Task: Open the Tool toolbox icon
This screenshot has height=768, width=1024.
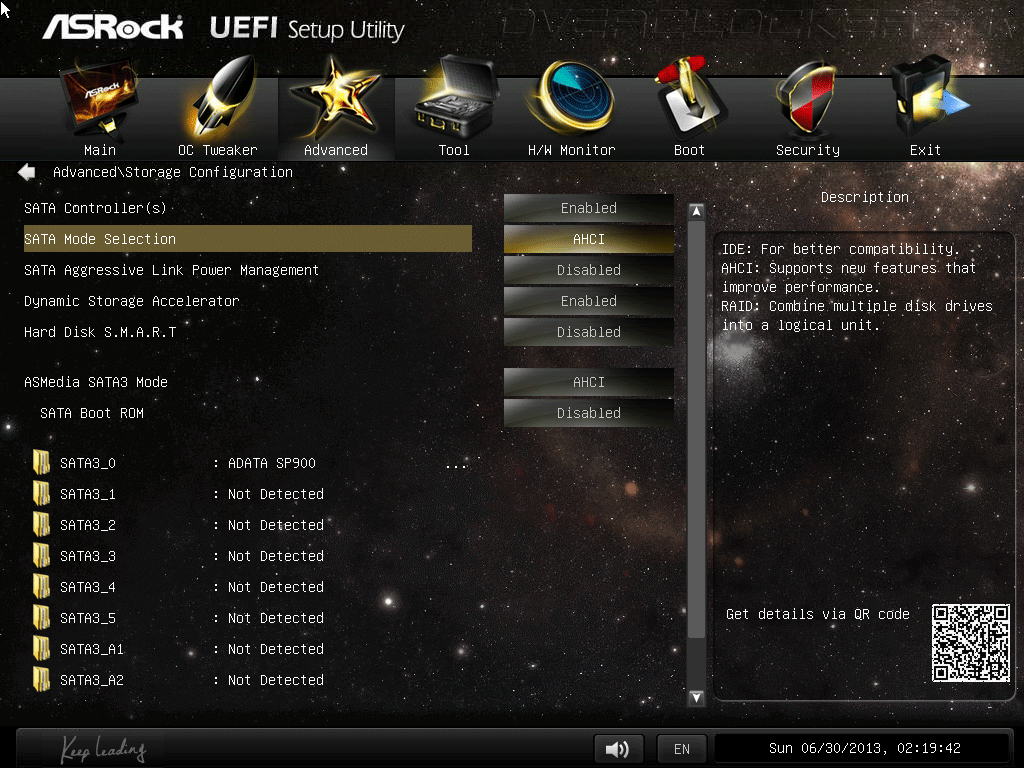Action: coord(456,97)
